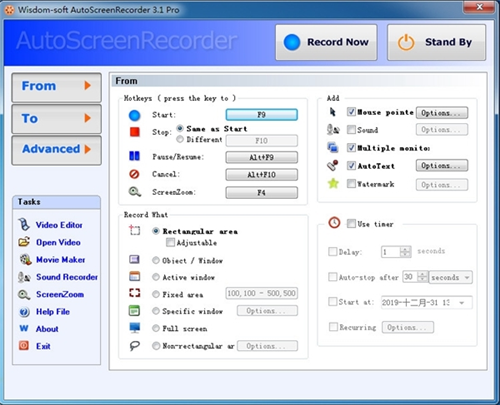This screenshot has width=500, height=405.
Task: Click the Delay seconds value field
Action: pos(390,252)
